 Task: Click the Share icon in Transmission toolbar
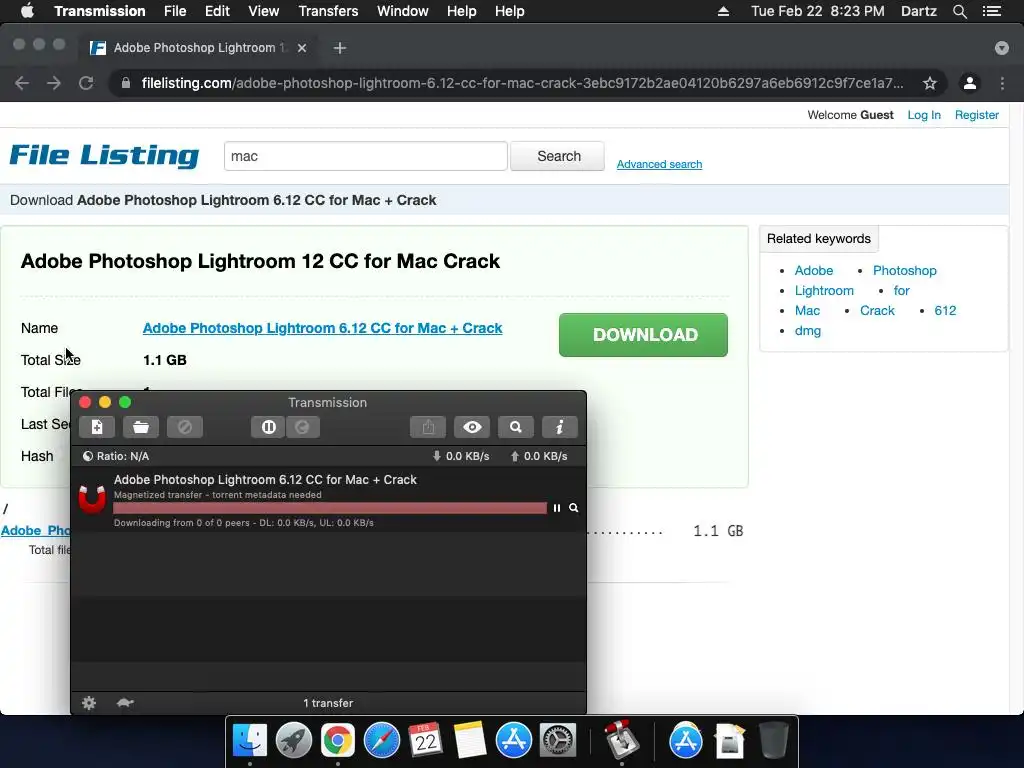[x=428, y=427]
